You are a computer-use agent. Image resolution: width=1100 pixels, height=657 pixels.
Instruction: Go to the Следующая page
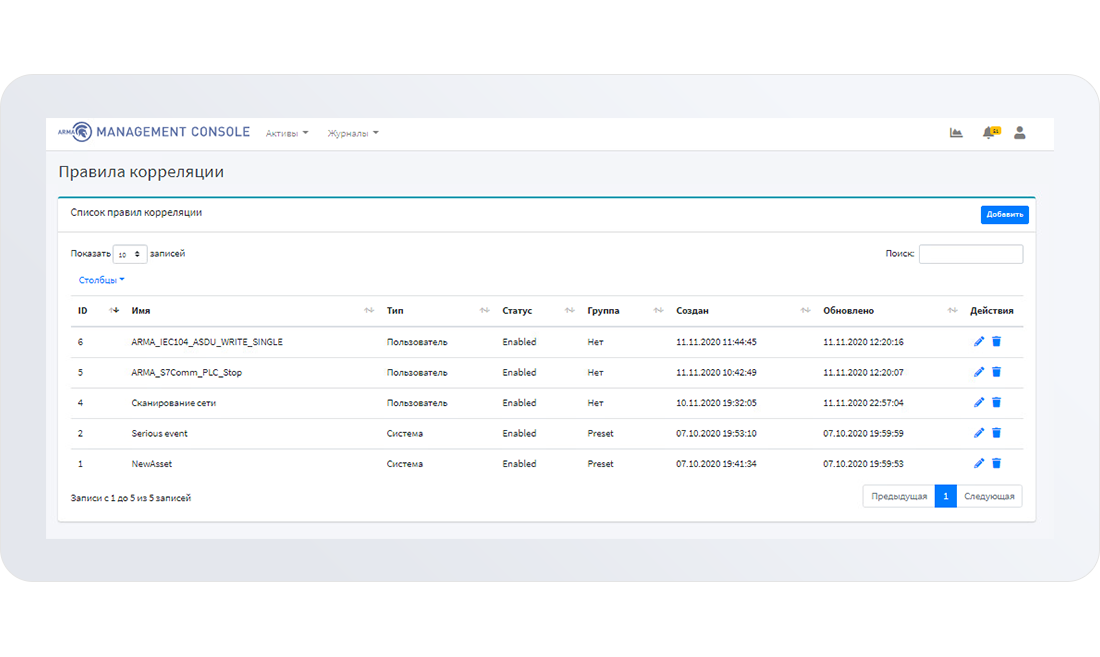click(989, 496)
